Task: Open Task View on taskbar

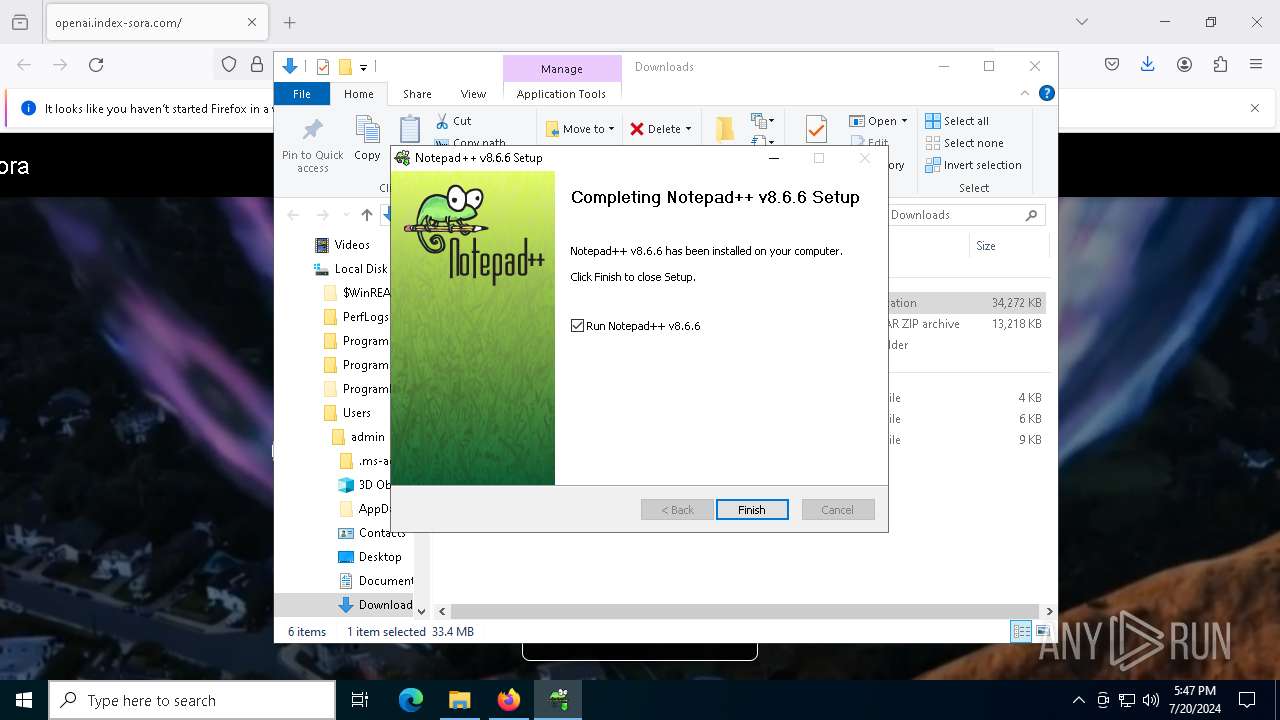Action: point(360,700)
